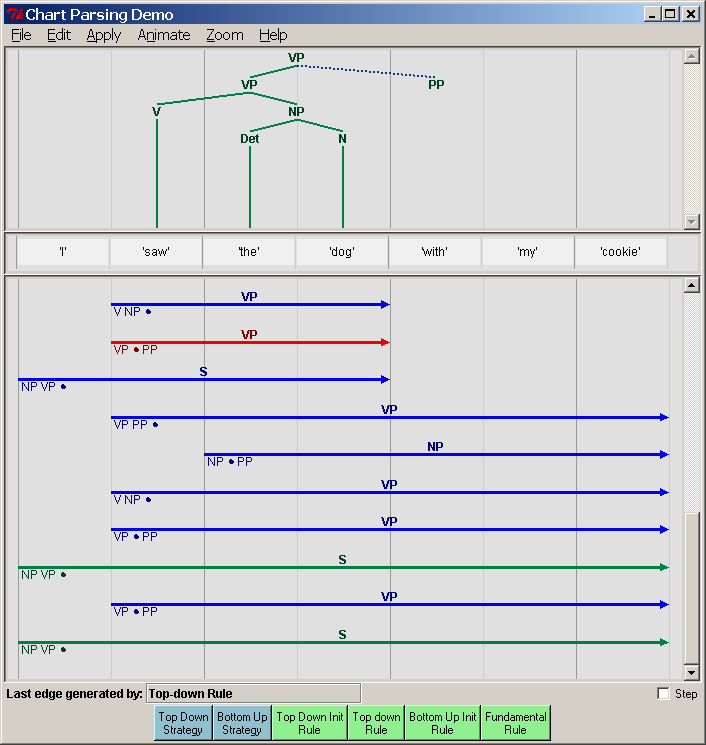Select the word 'dog' in the sentence
Viewport: 706px width, 745px height.
(x=342, y=251)
